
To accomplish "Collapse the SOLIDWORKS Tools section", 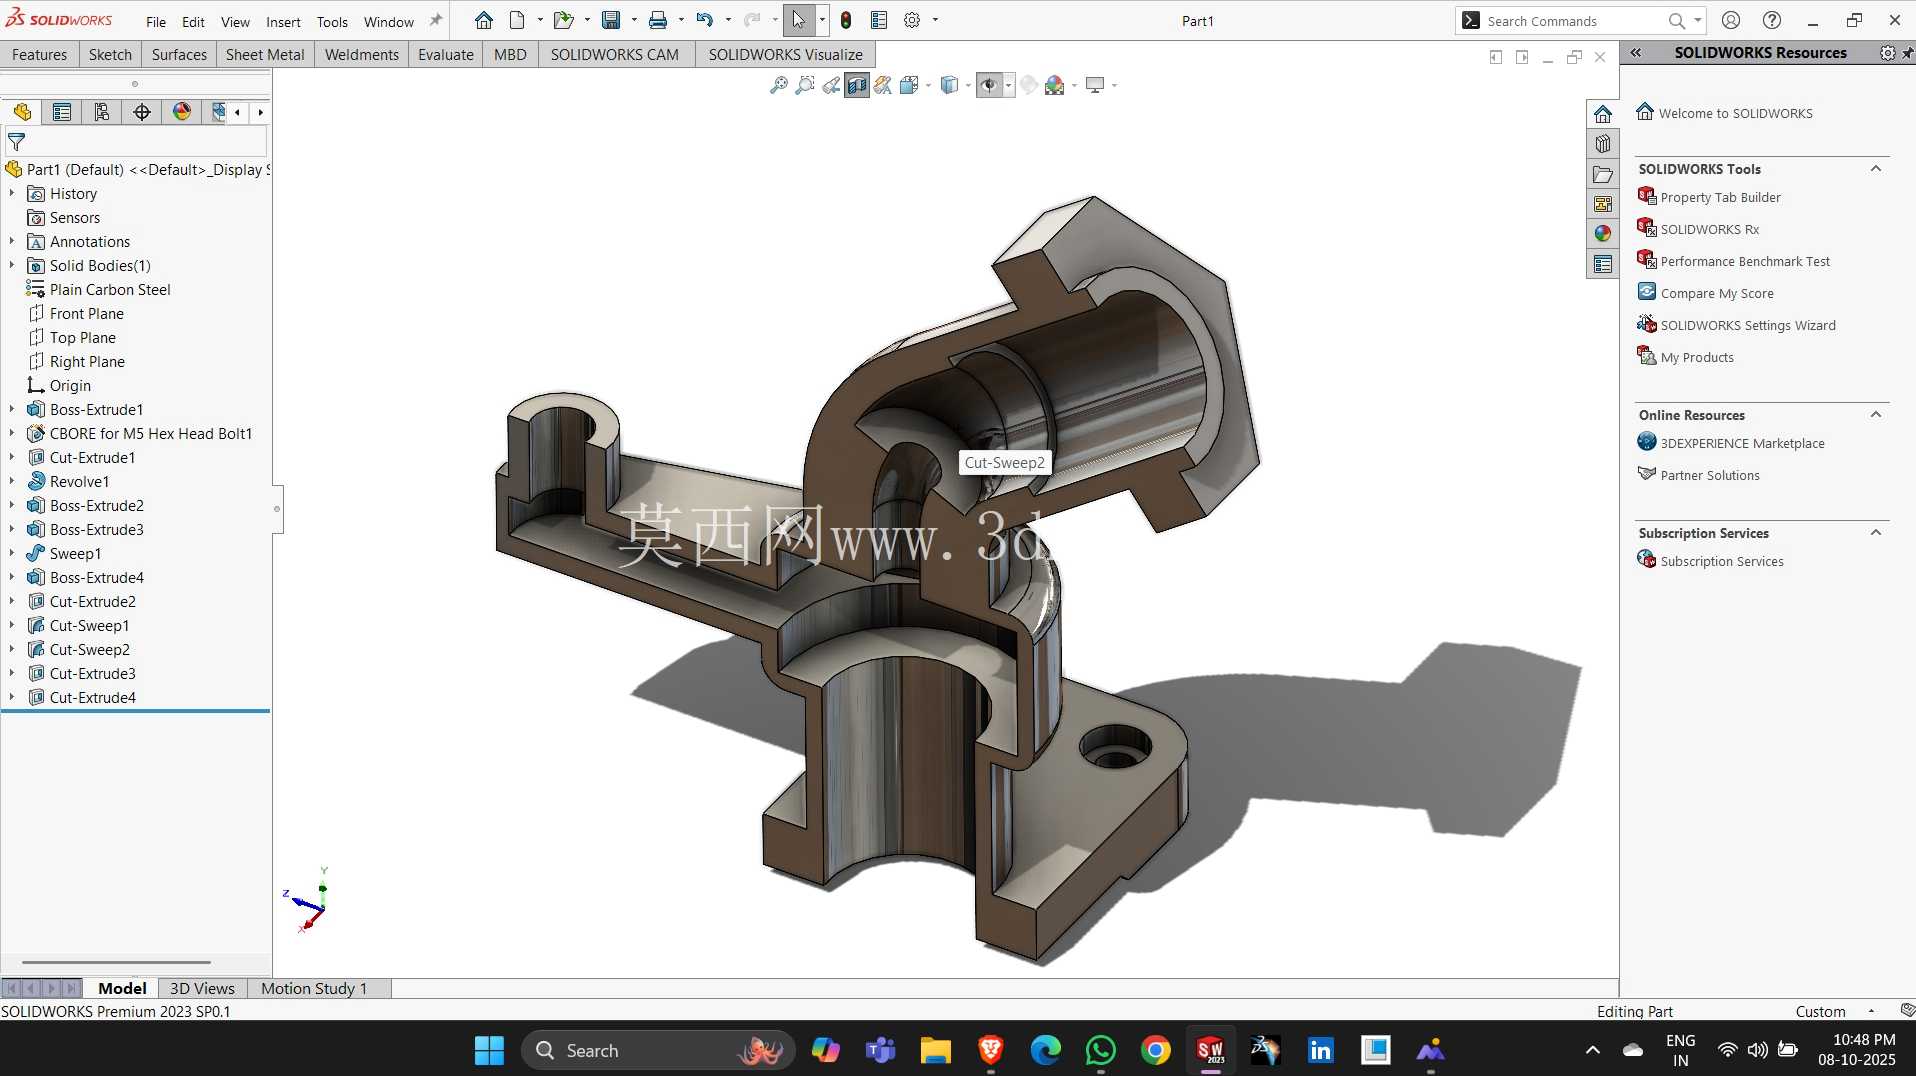I will 1876,169.
